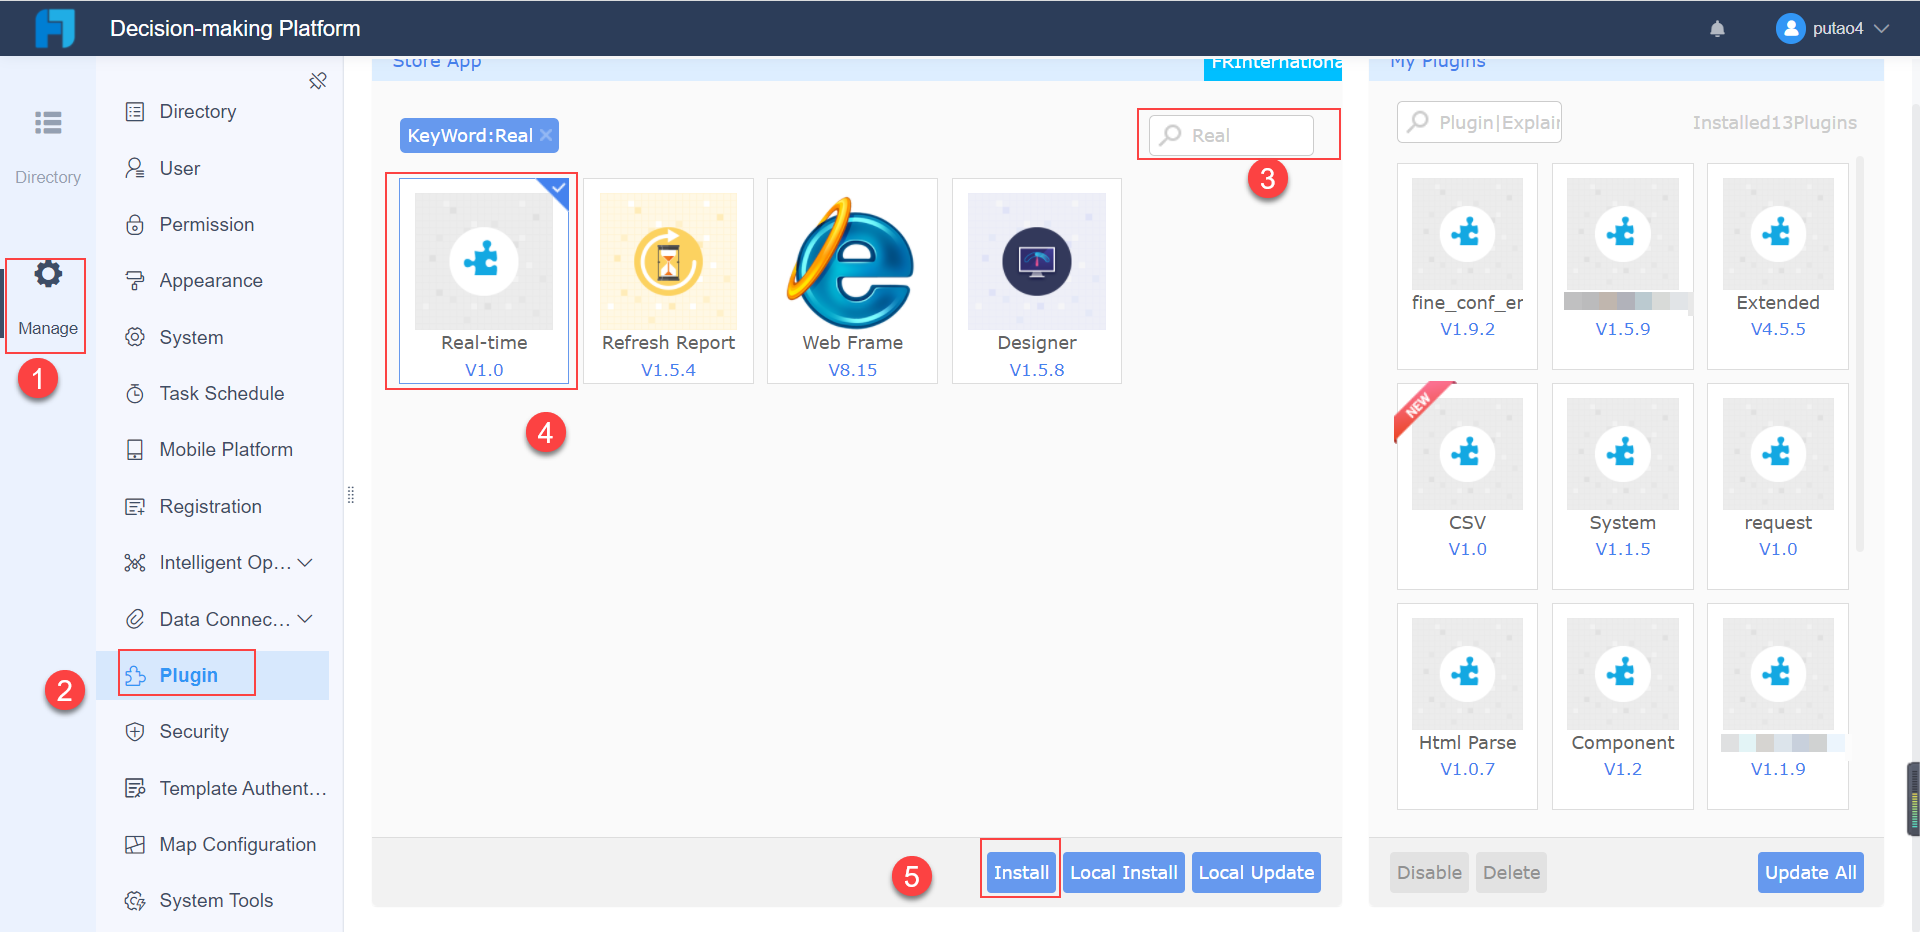Unpin the navigation menu pin icon
The height and width of the screenshot is (932, 1920).
318,81
